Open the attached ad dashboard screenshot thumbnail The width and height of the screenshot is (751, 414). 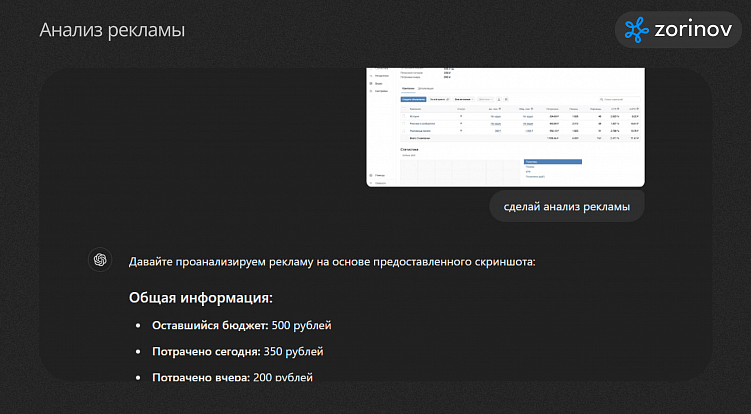click(x=505, y=127)
